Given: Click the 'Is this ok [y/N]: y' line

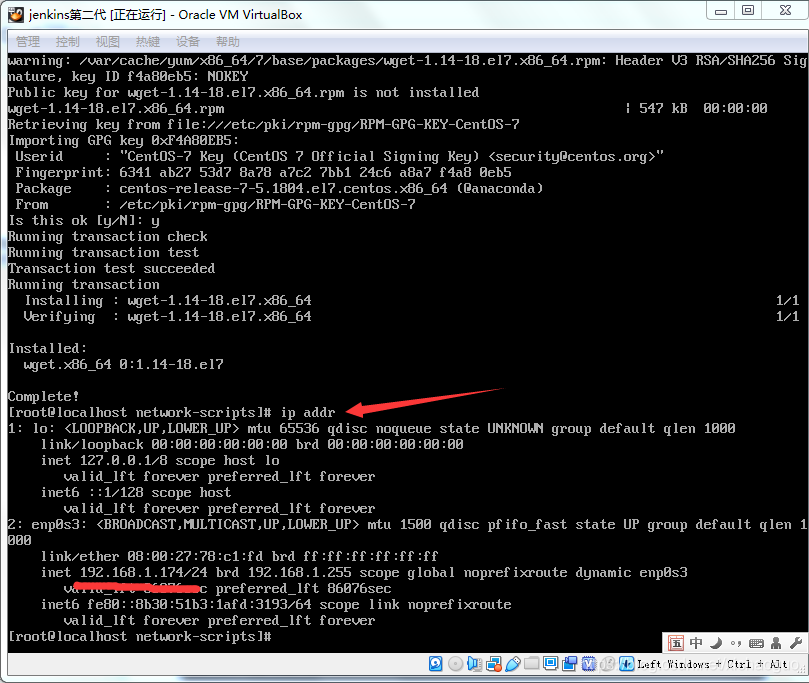Looking at the screenshot, I should 84,221.
